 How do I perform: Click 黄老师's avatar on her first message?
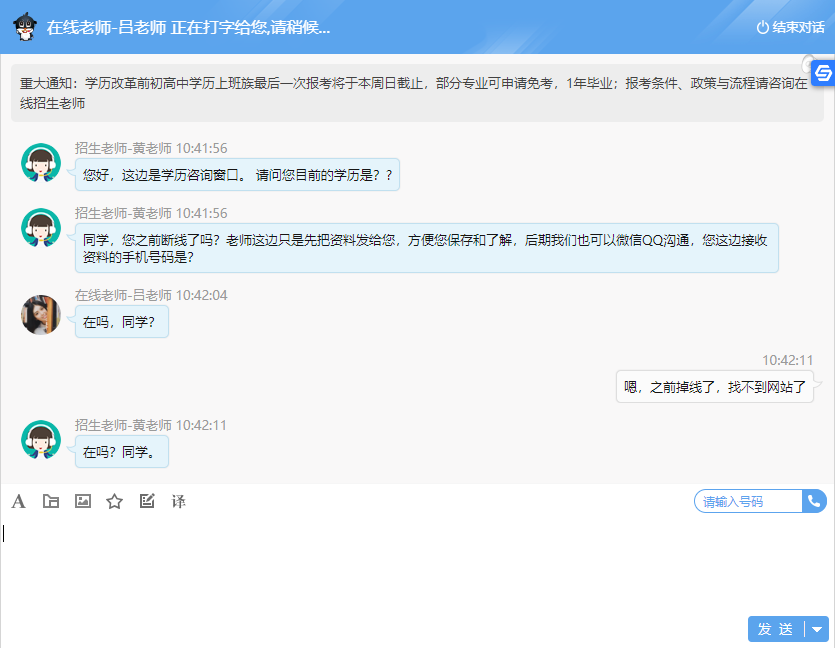(40, 163)
